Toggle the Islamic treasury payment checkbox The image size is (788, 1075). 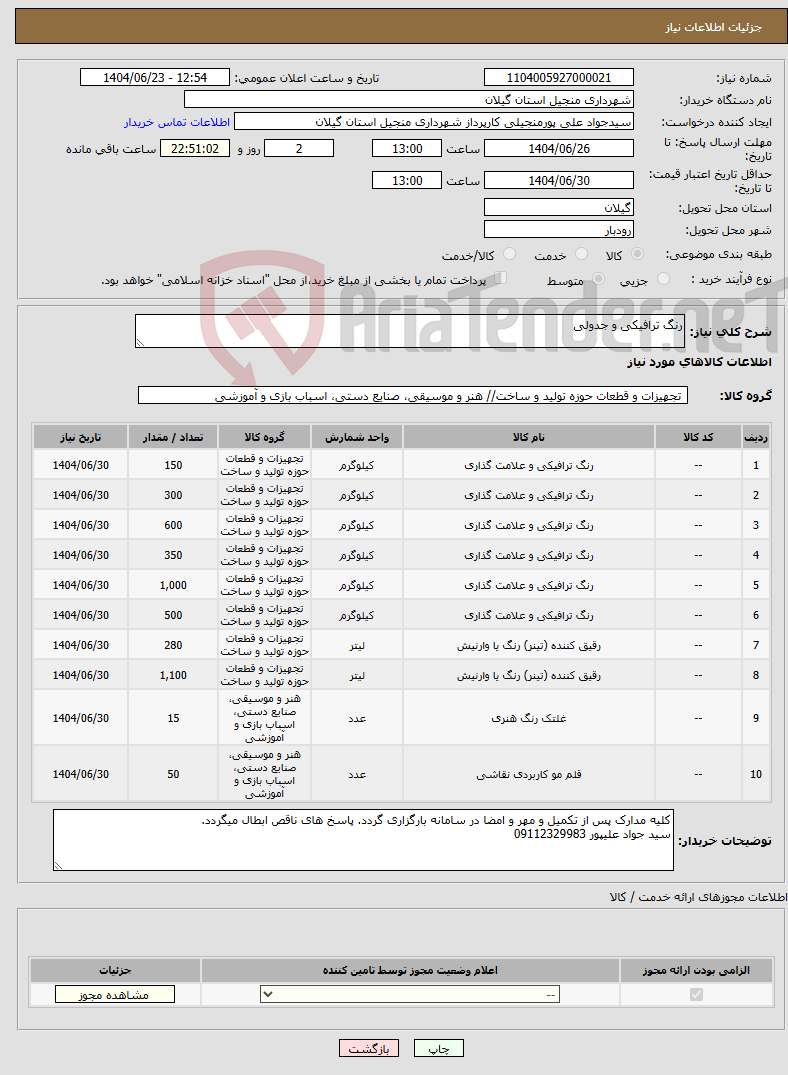[501, 278]
